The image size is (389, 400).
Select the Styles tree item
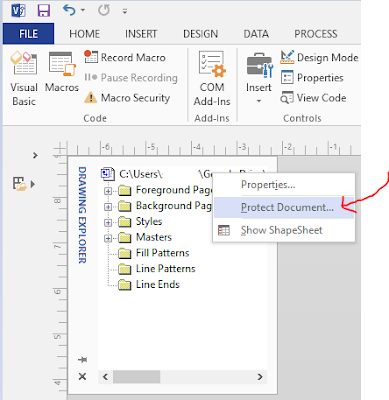(x=149, y=221)
